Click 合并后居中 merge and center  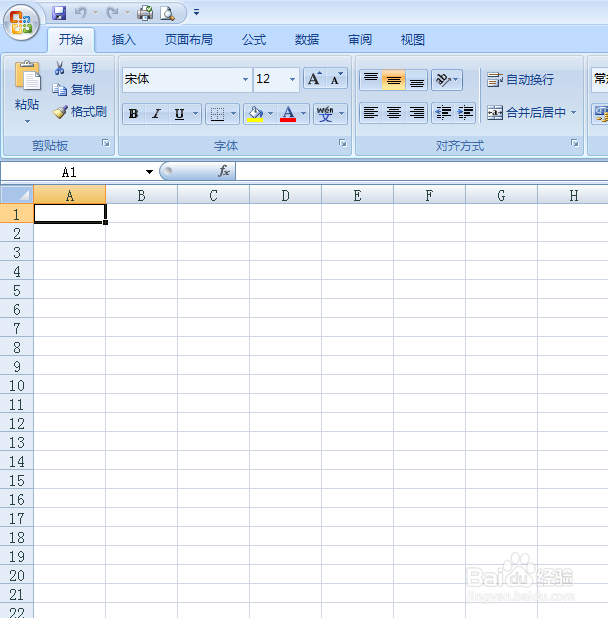click(526, 113)
